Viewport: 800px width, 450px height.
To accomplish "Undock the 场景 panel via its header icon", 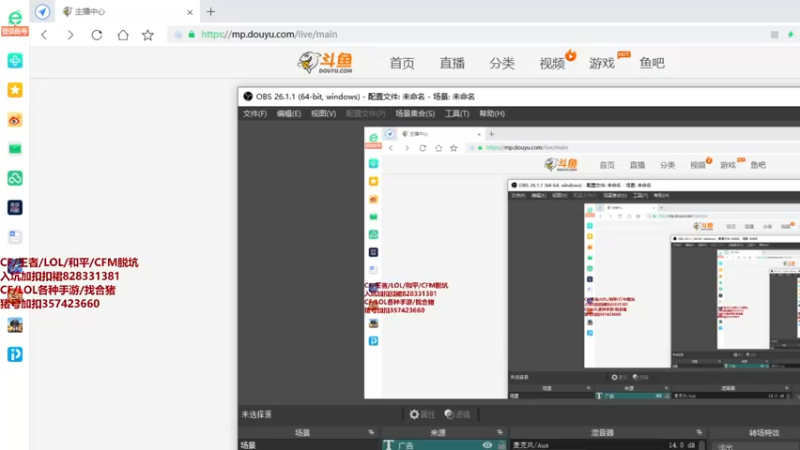I will [x=371, y=433].
